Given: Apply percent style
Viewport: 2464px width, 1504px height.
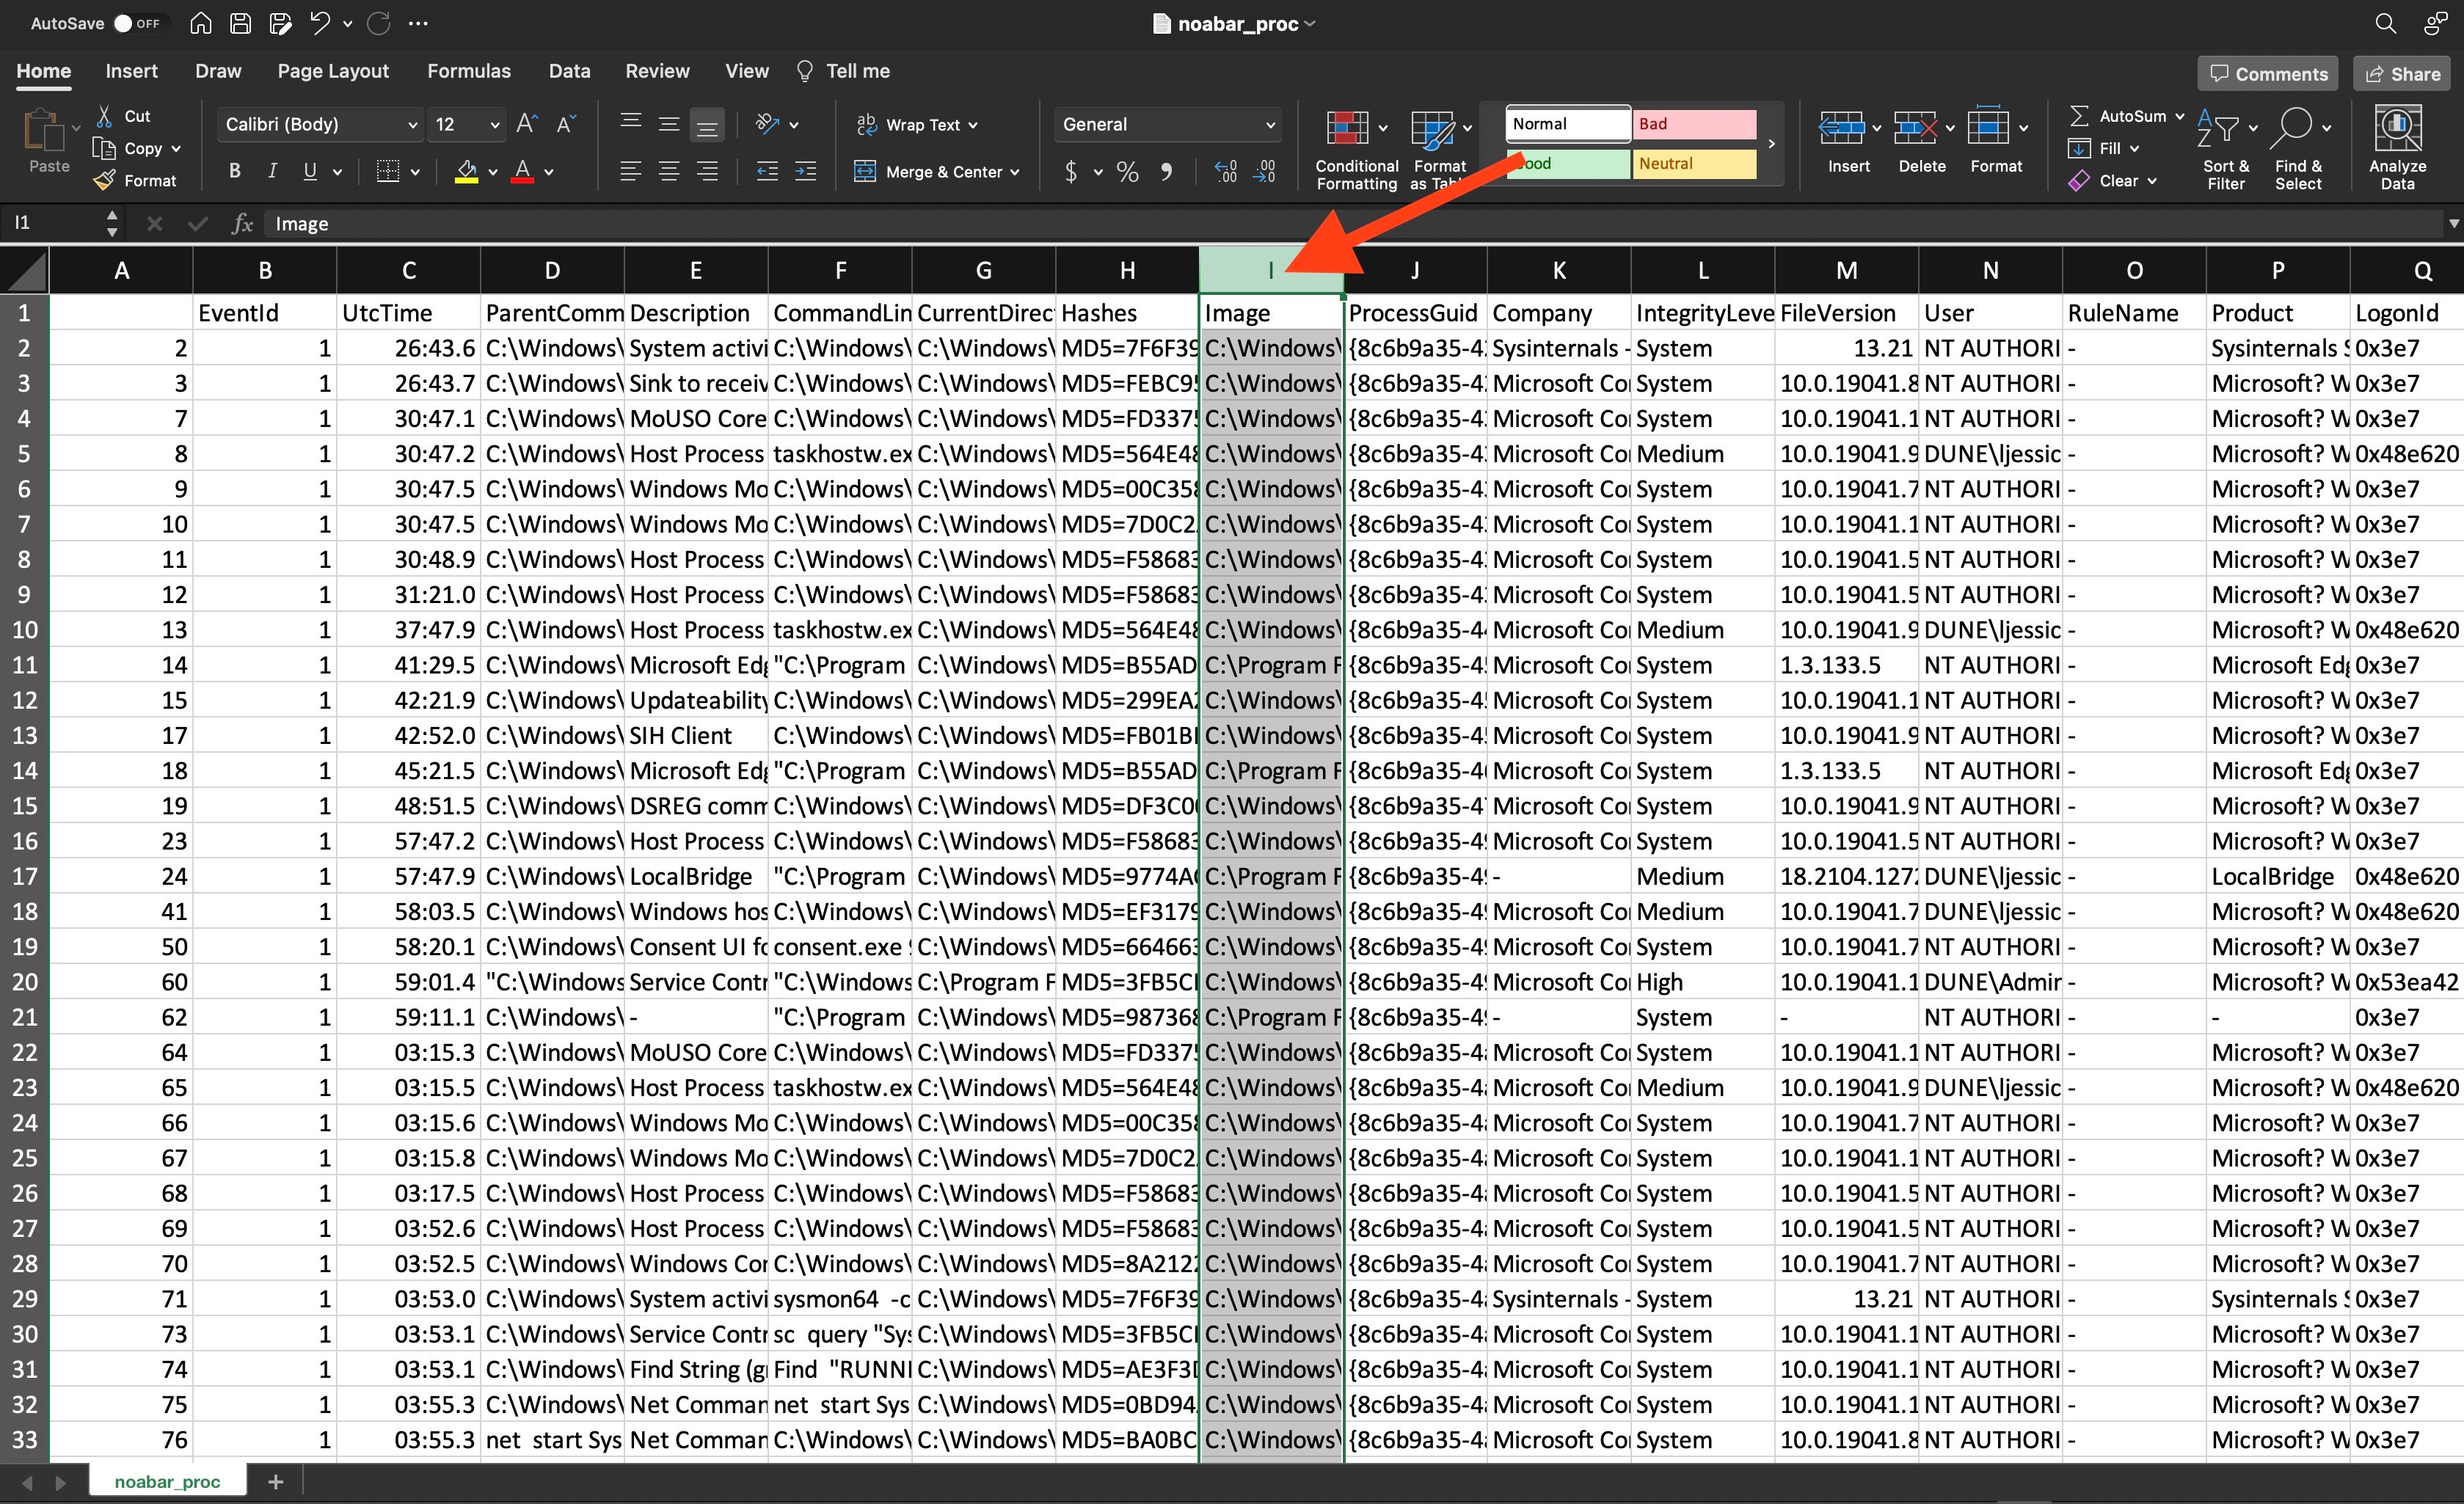Looking at the screenshot, I should [1127, 172].
